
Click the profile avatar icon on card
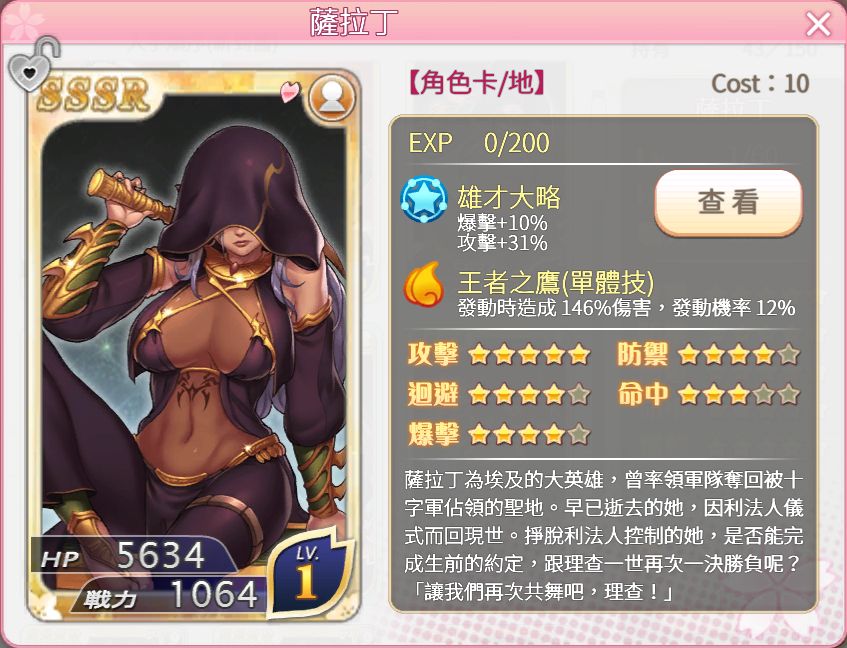pyautogui.click(x=332, y=98)
